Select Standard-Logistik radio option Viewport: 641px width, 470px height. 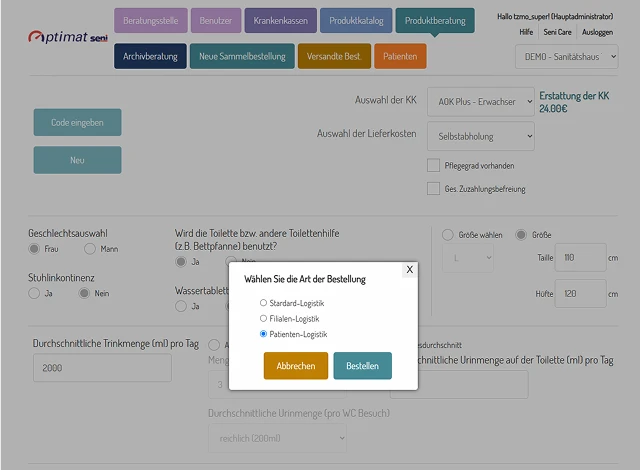click(263, 303)
